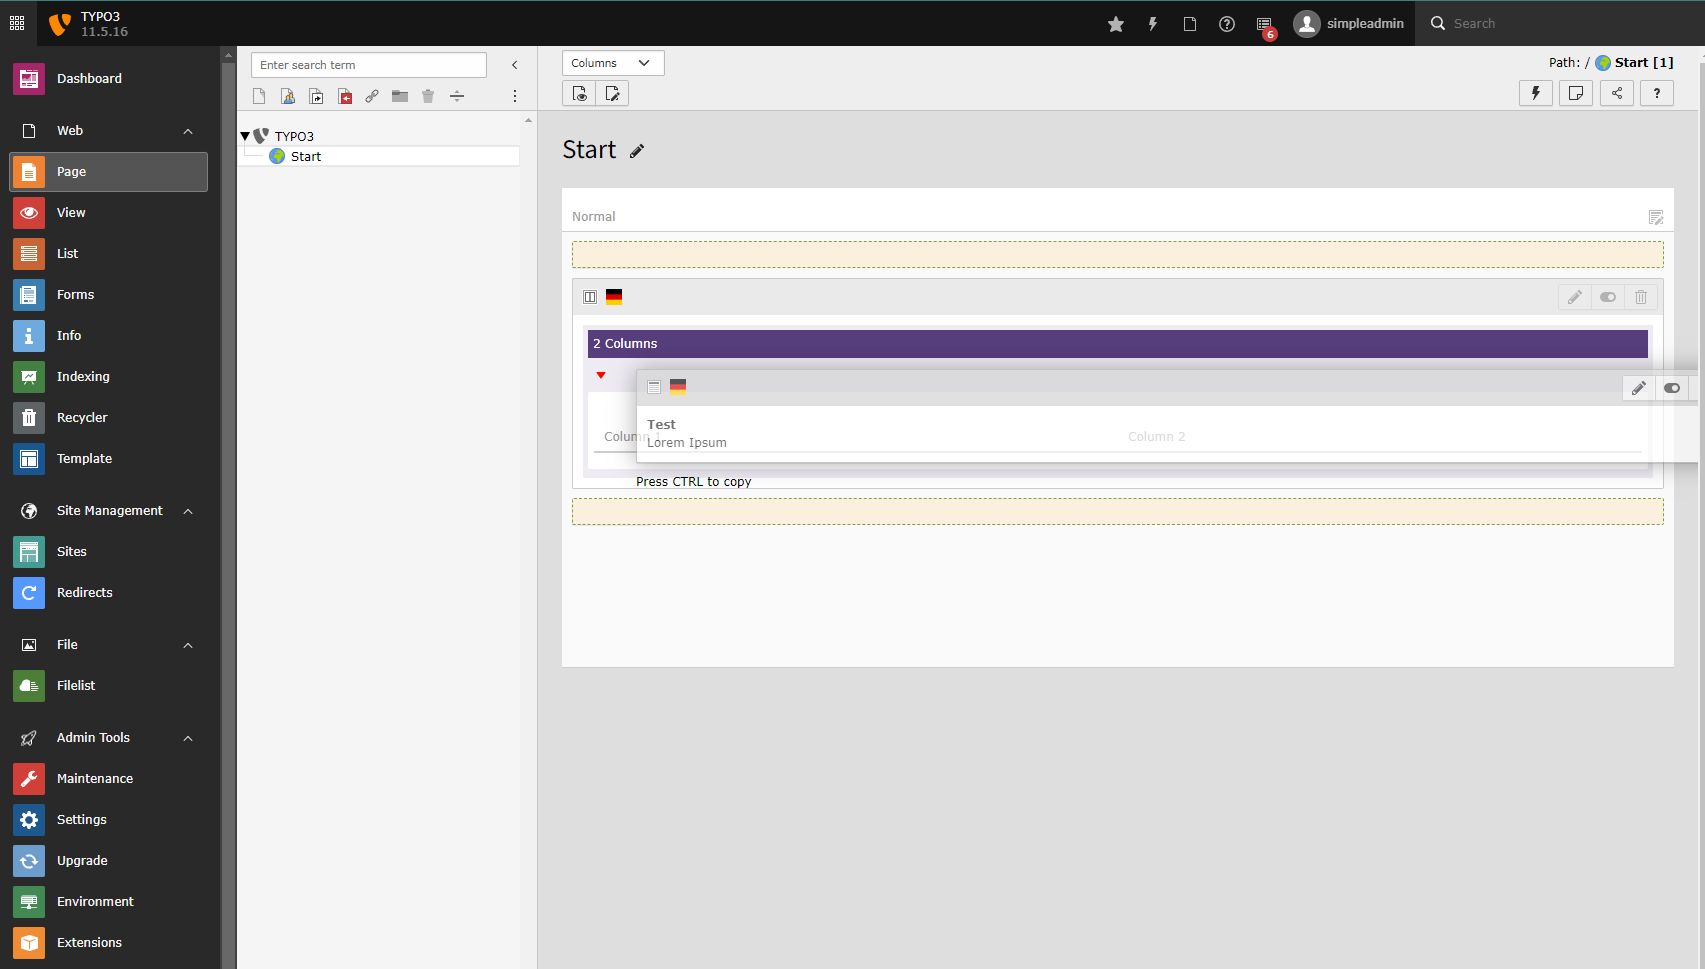Open the trash icon in page tree toolbar
This screenshot has width=1705, height=969.
coord(428,95)
